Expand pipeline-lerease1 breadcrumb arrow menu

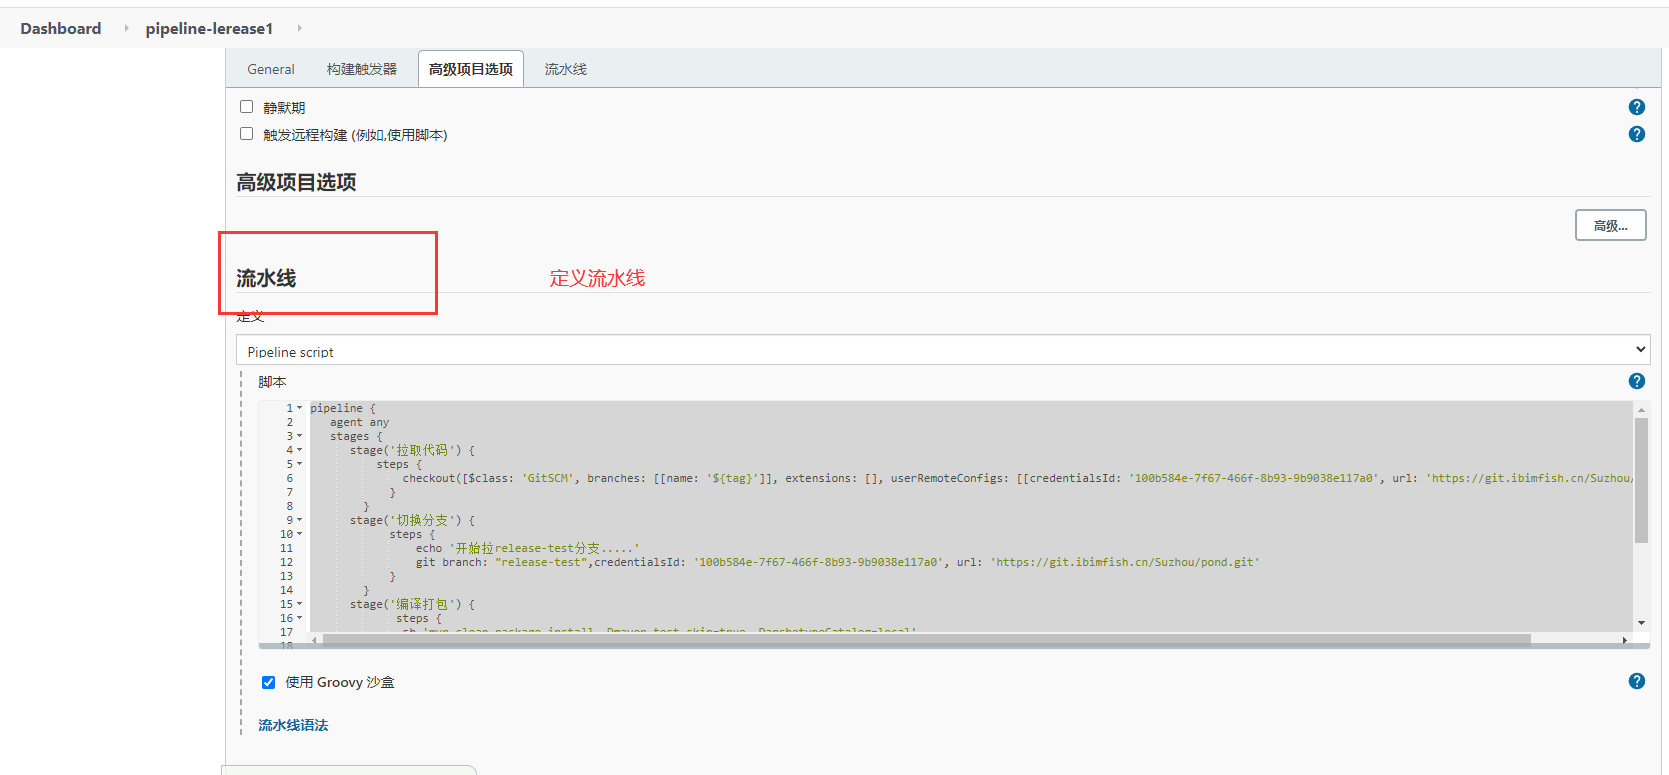pos(299,28)
